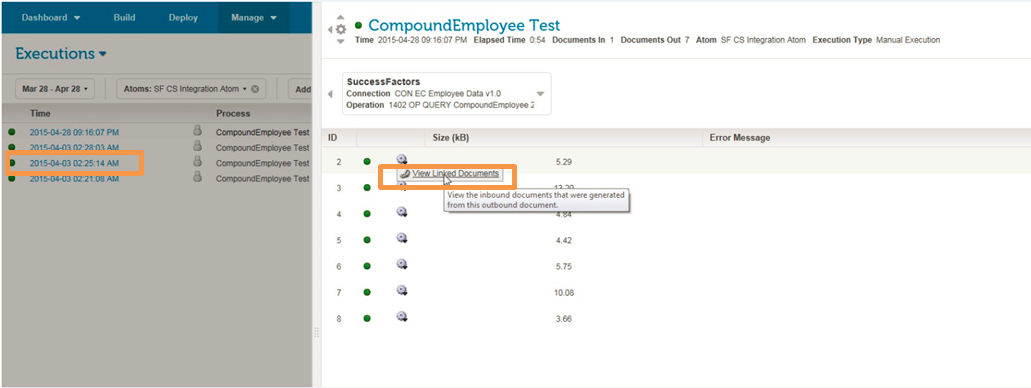Screen dimensions: 1031x388
Task: Open document actions icon for ID 6
Action: [402, 264]
